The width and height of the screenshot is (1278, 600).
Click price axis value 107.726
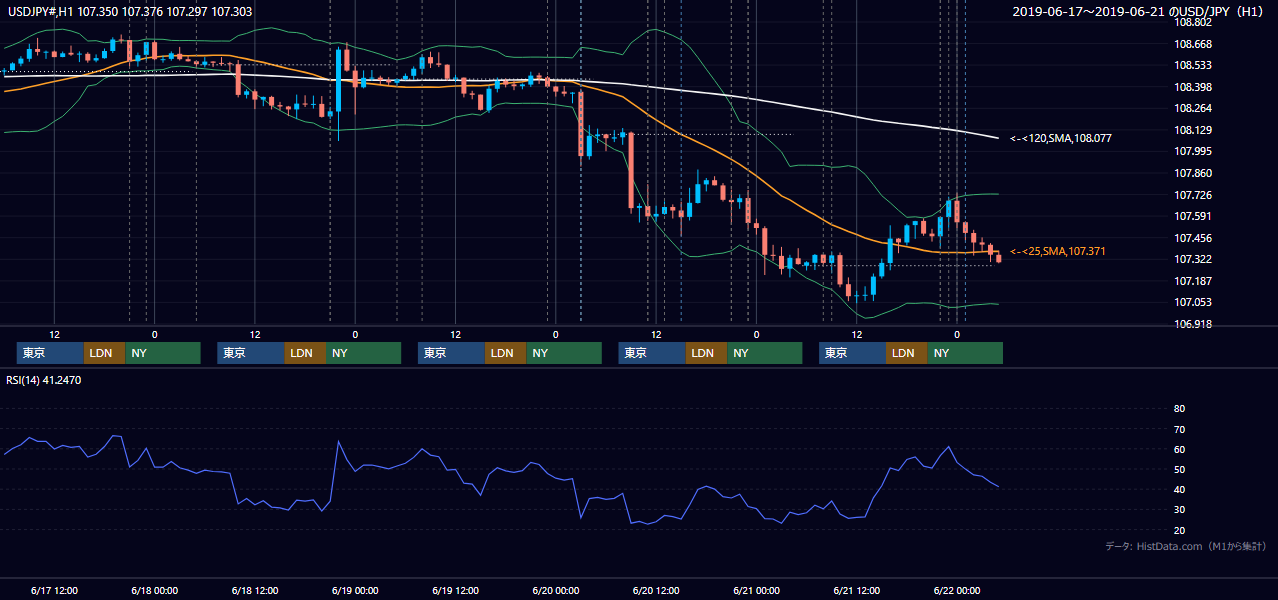1192,195
